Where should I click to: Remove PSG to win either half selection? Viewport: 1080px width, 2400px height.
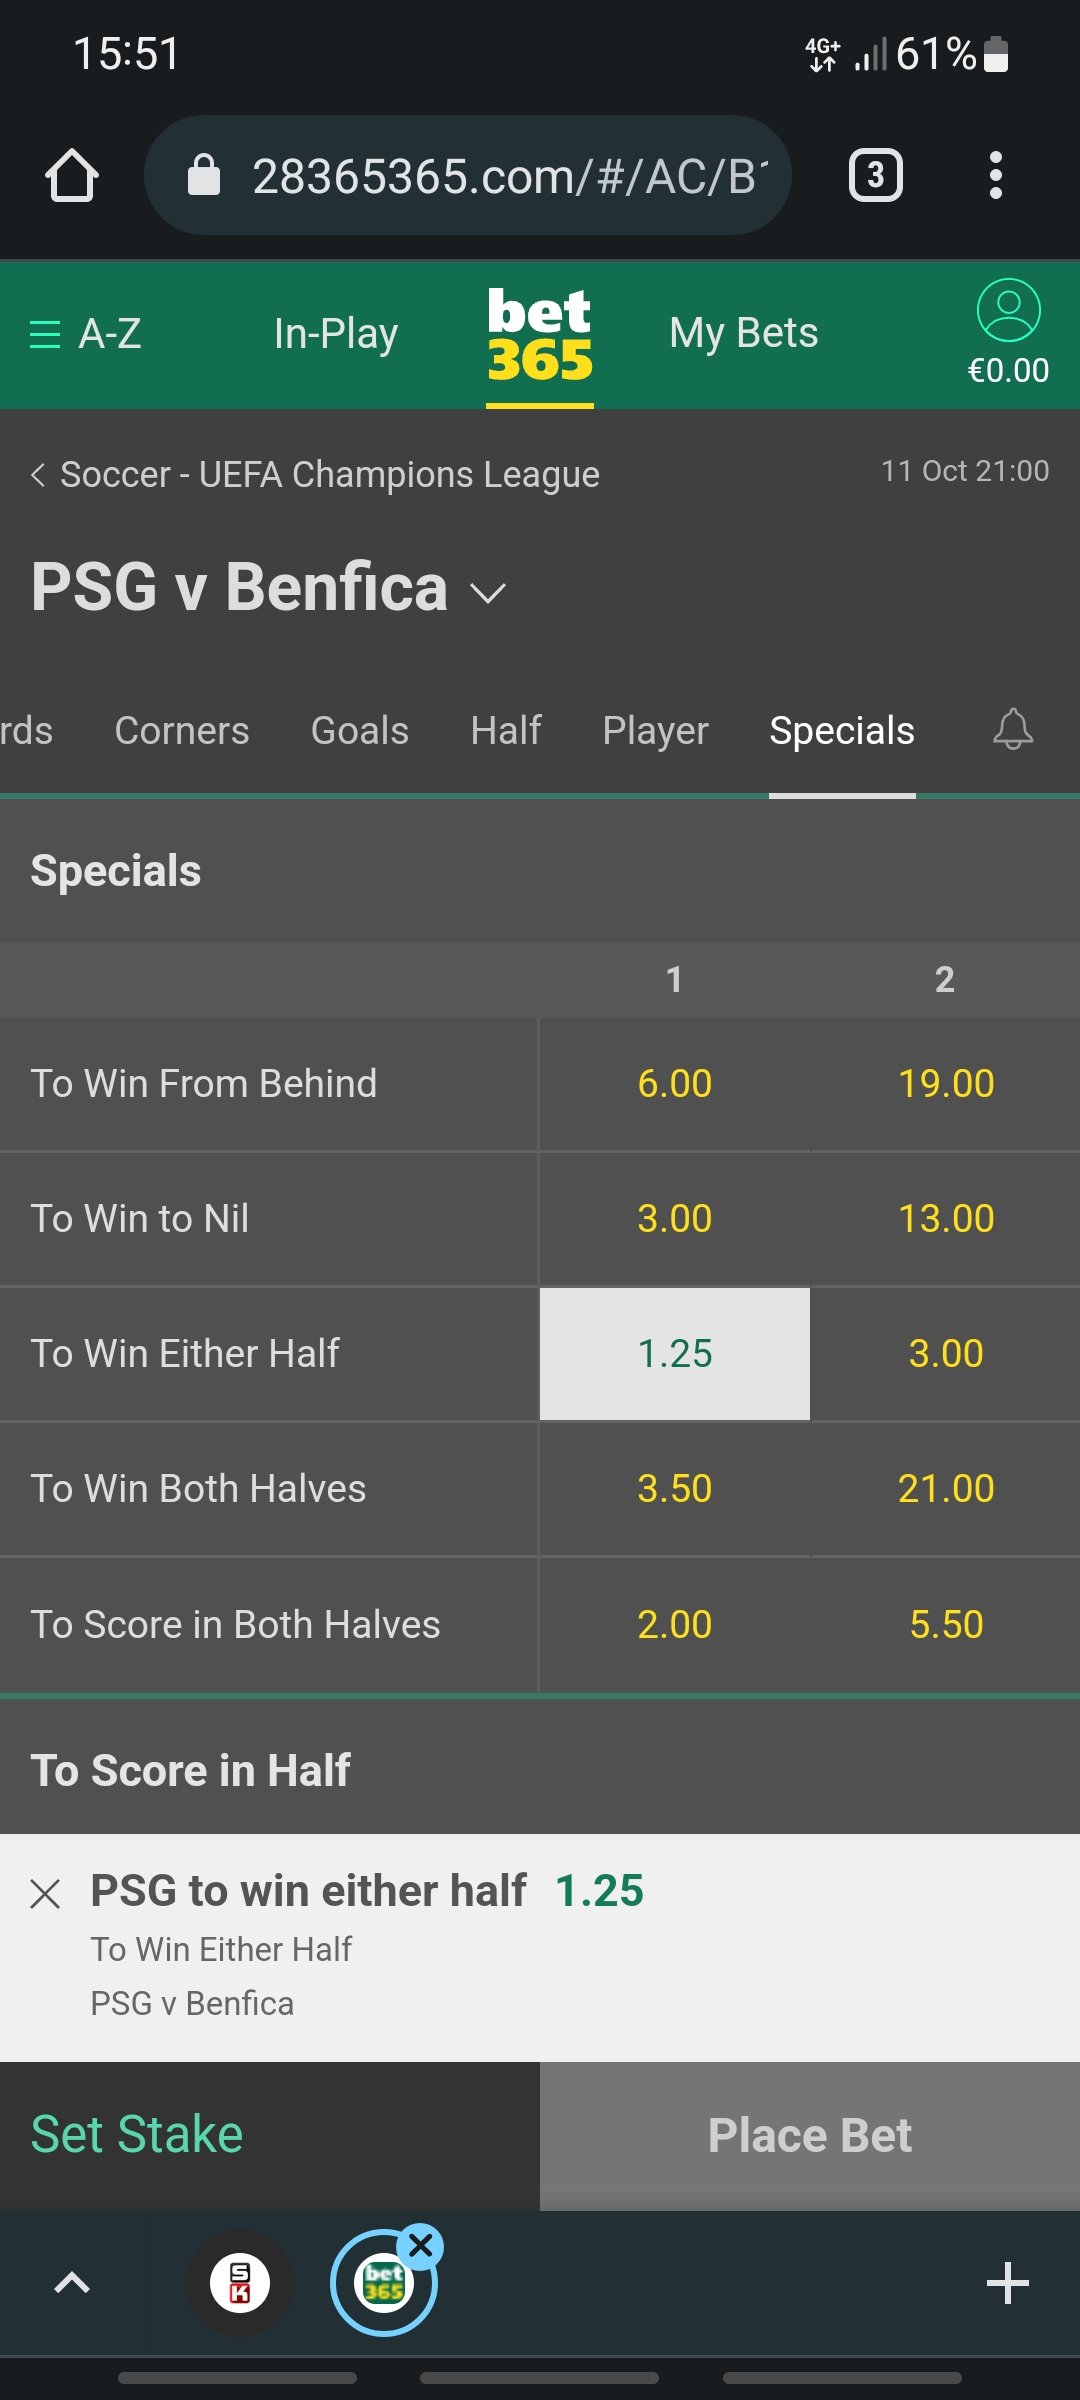pos(45,1893)
